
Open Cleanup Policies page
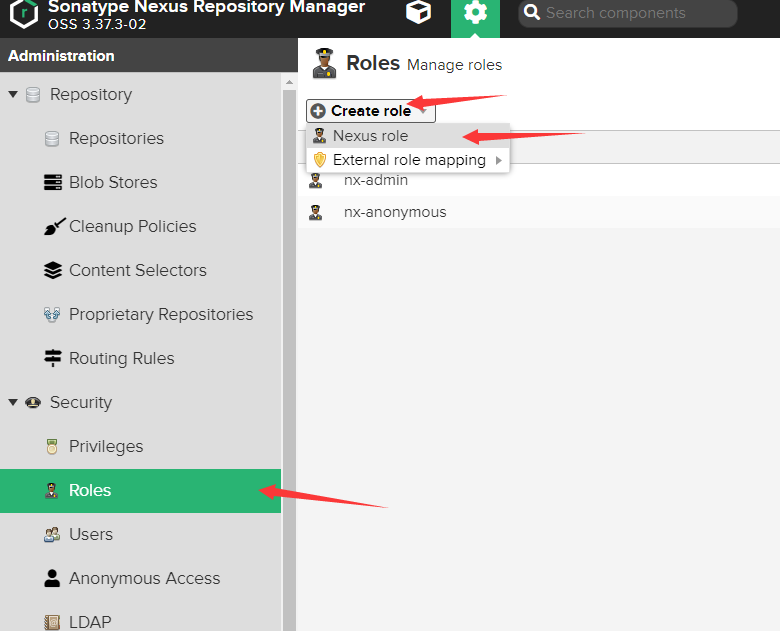(x=133, y=226)
